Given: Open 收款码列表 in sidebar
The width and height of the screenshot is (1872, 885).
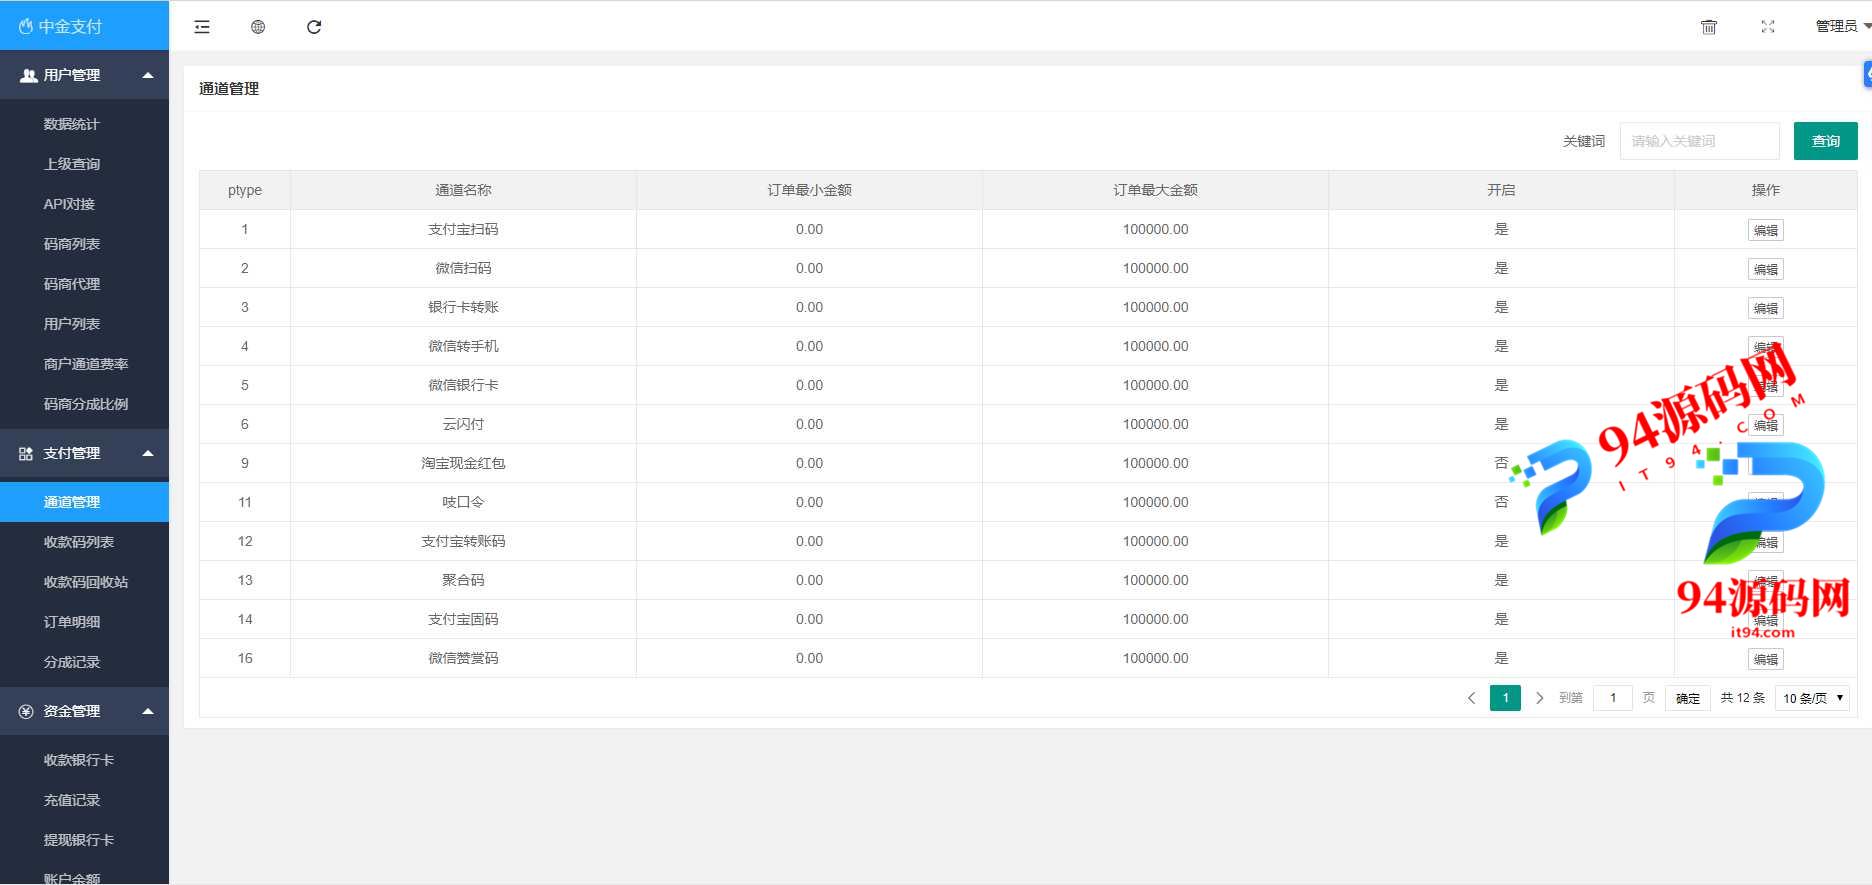Looking at the screenshot, I should click(x=79, y=542).
